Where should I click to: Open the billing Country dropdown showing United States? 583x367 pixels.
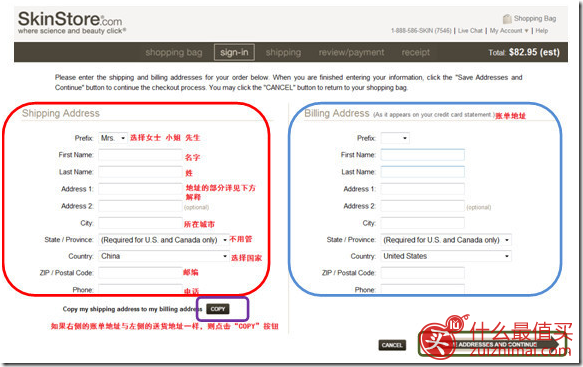point(446,256)
